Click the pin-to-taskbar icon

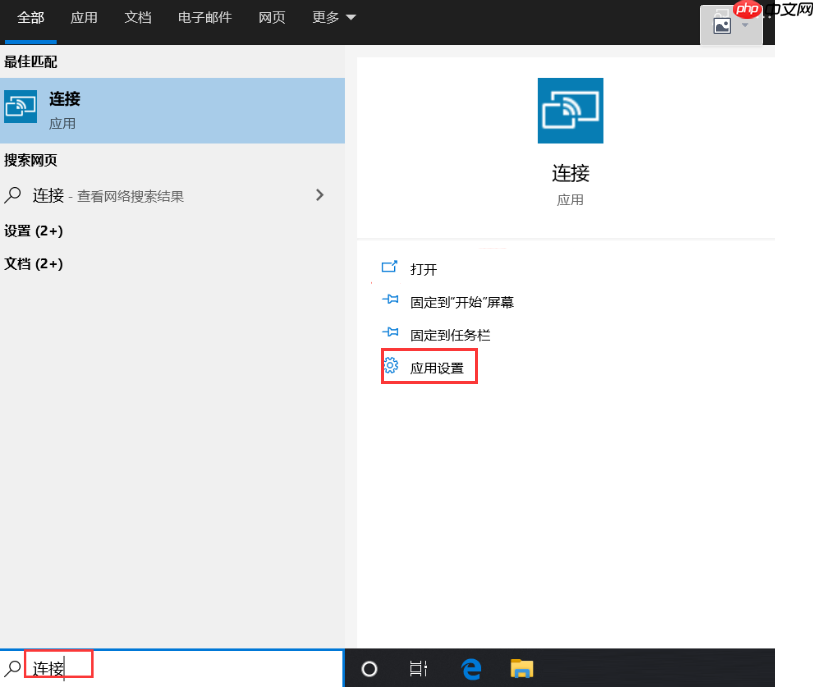point(391,333)
